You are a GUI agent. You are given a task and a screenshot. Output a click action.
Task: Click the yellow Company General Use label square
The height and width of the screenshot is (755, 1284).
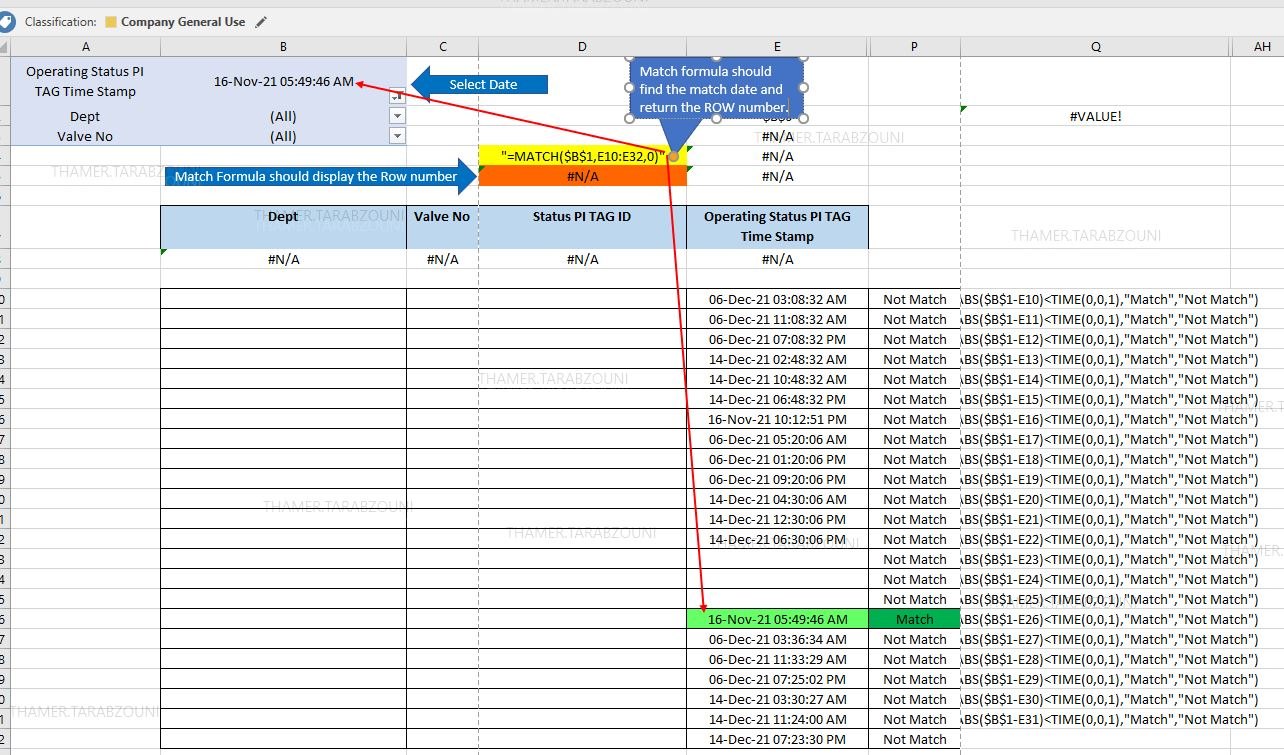(x=111, y=22)
